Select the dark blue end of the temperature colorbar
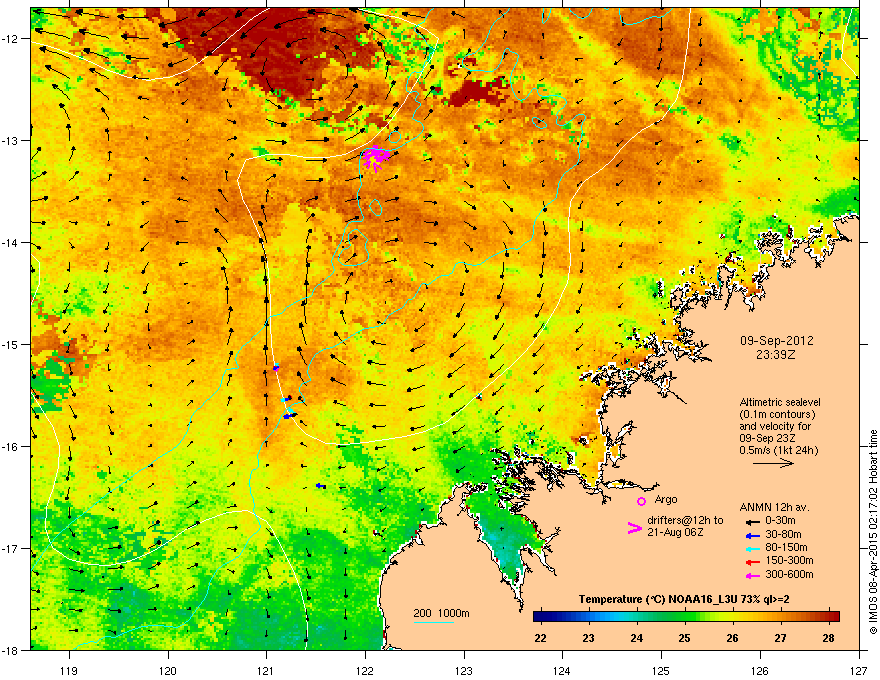 pyautogui.click(x=542, y=617)
